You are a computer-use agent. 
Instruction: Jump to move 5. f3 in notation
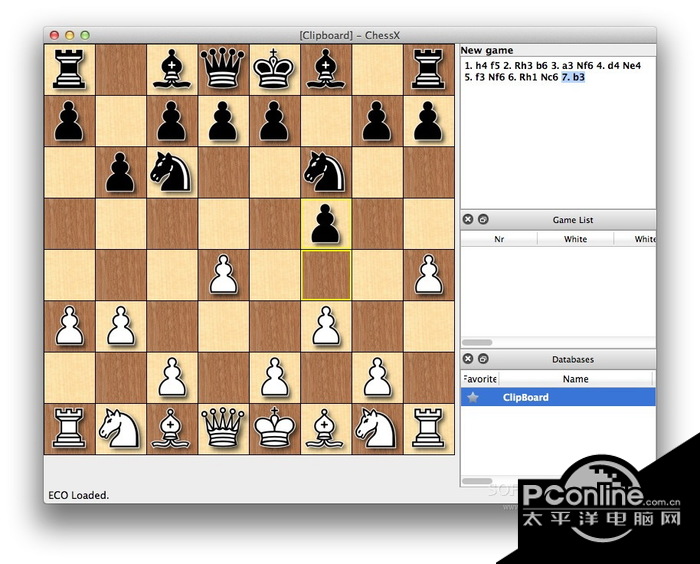[475, 77]
